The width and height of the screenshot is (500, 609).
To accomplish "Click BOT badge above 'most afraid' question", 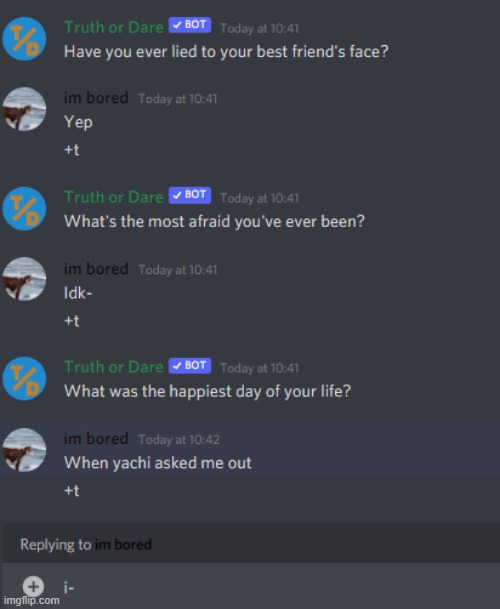I will click(190, 195).
